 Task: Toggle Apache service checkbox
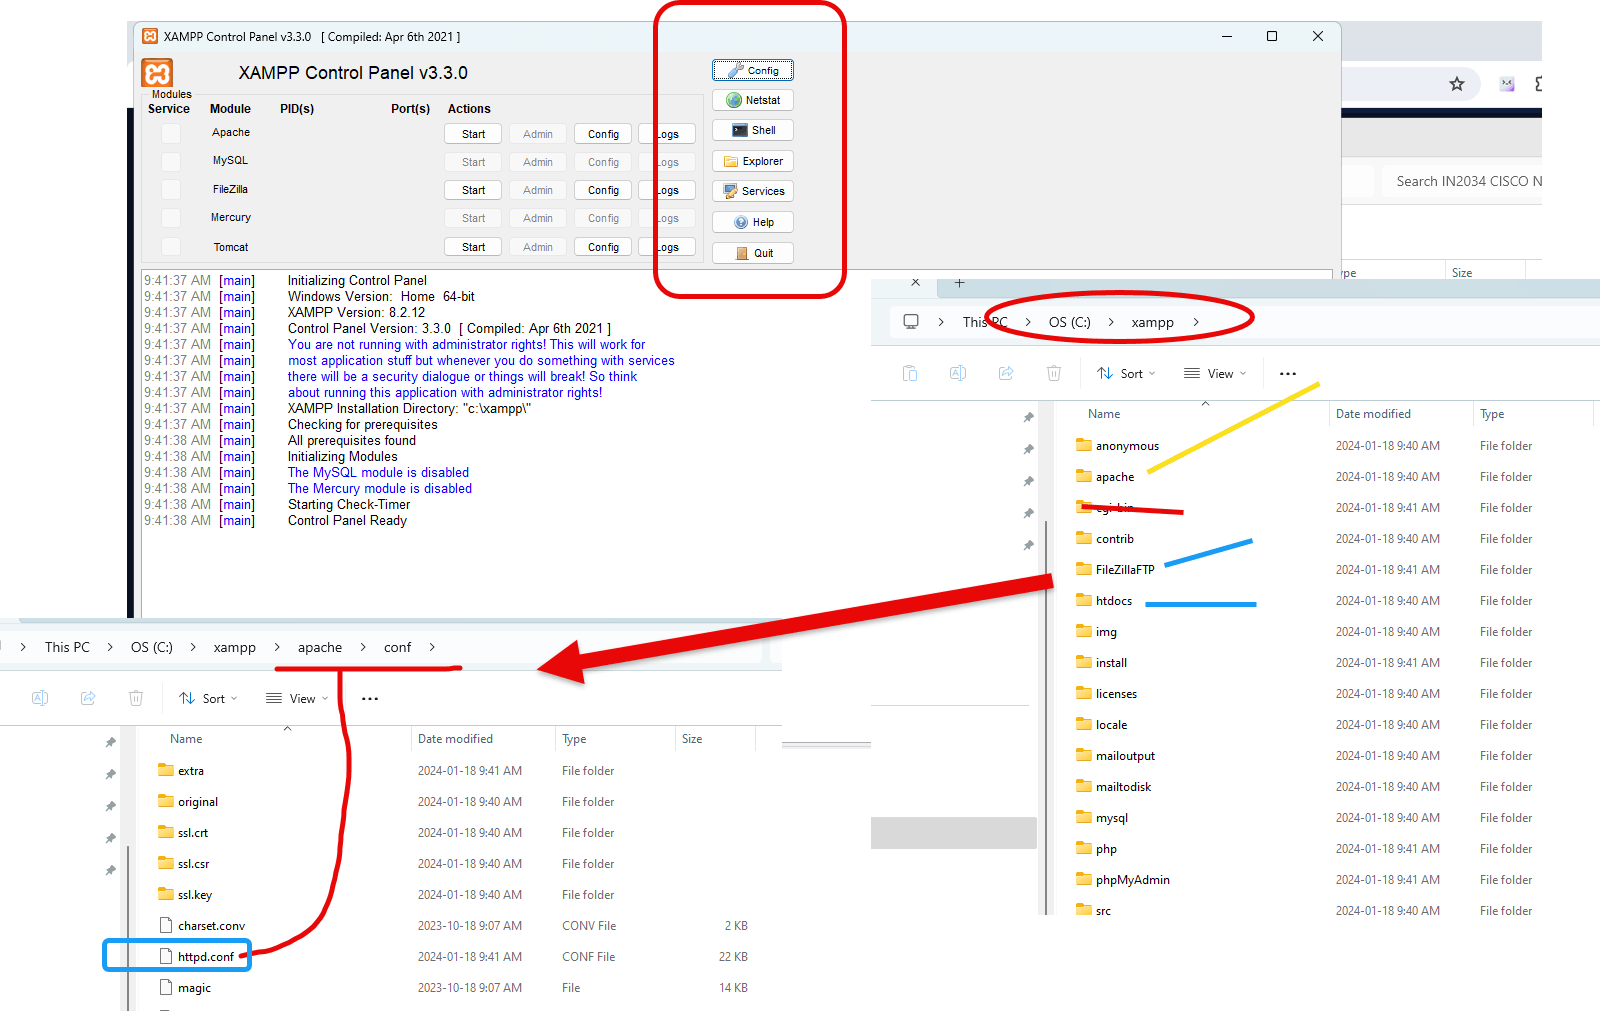tap(171, 133)
